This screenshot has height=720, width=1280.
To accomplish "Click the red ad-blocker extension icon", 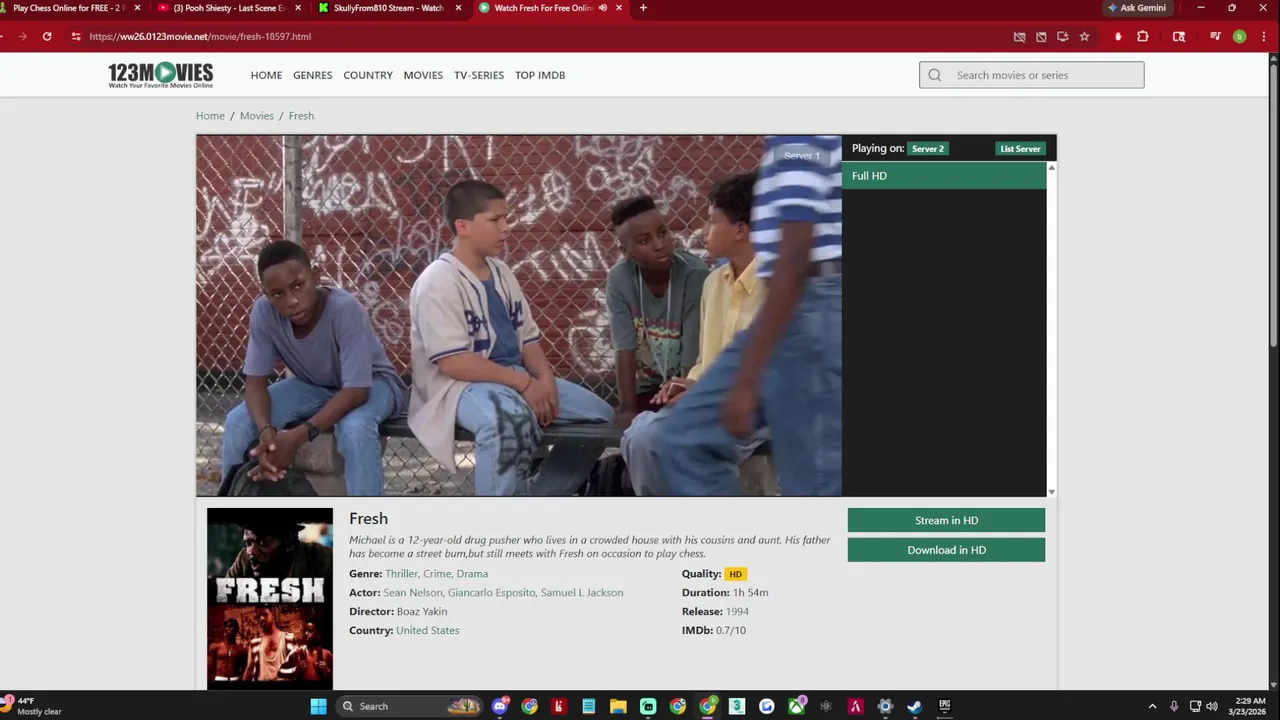I will (1118, 37).
